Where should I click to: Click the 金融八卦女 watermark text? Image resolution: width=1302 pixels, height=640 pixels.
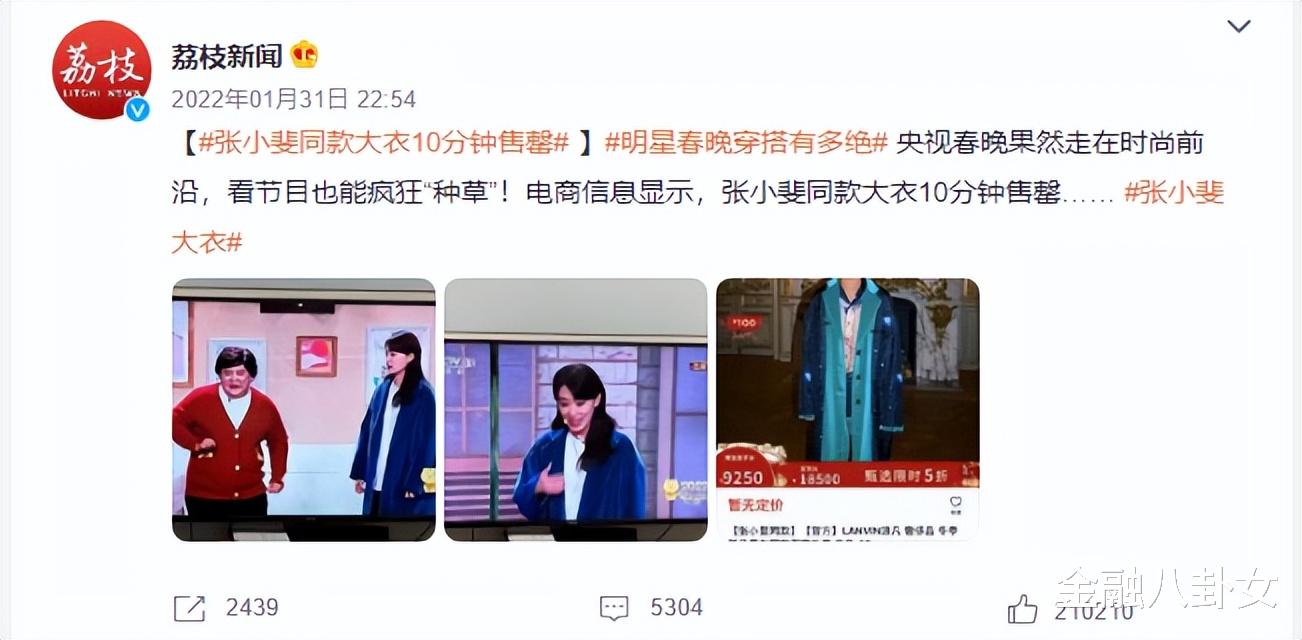click(x=1167, y=588)
